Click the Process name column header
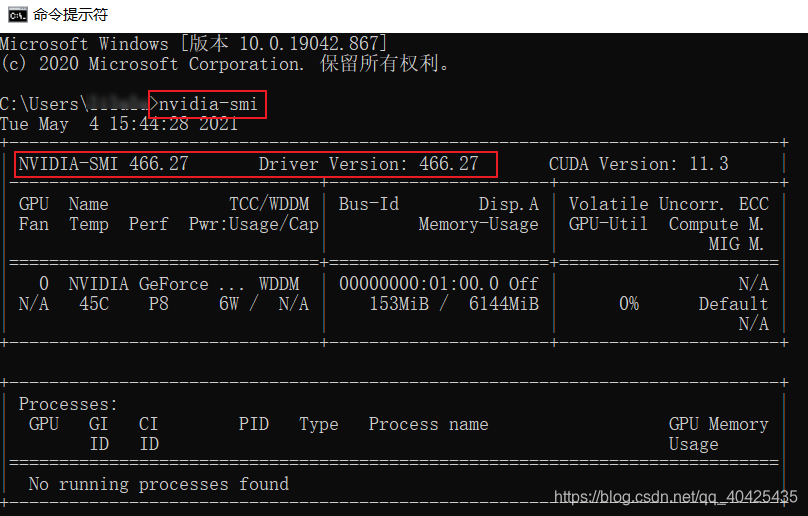 [x=428, y=424]
